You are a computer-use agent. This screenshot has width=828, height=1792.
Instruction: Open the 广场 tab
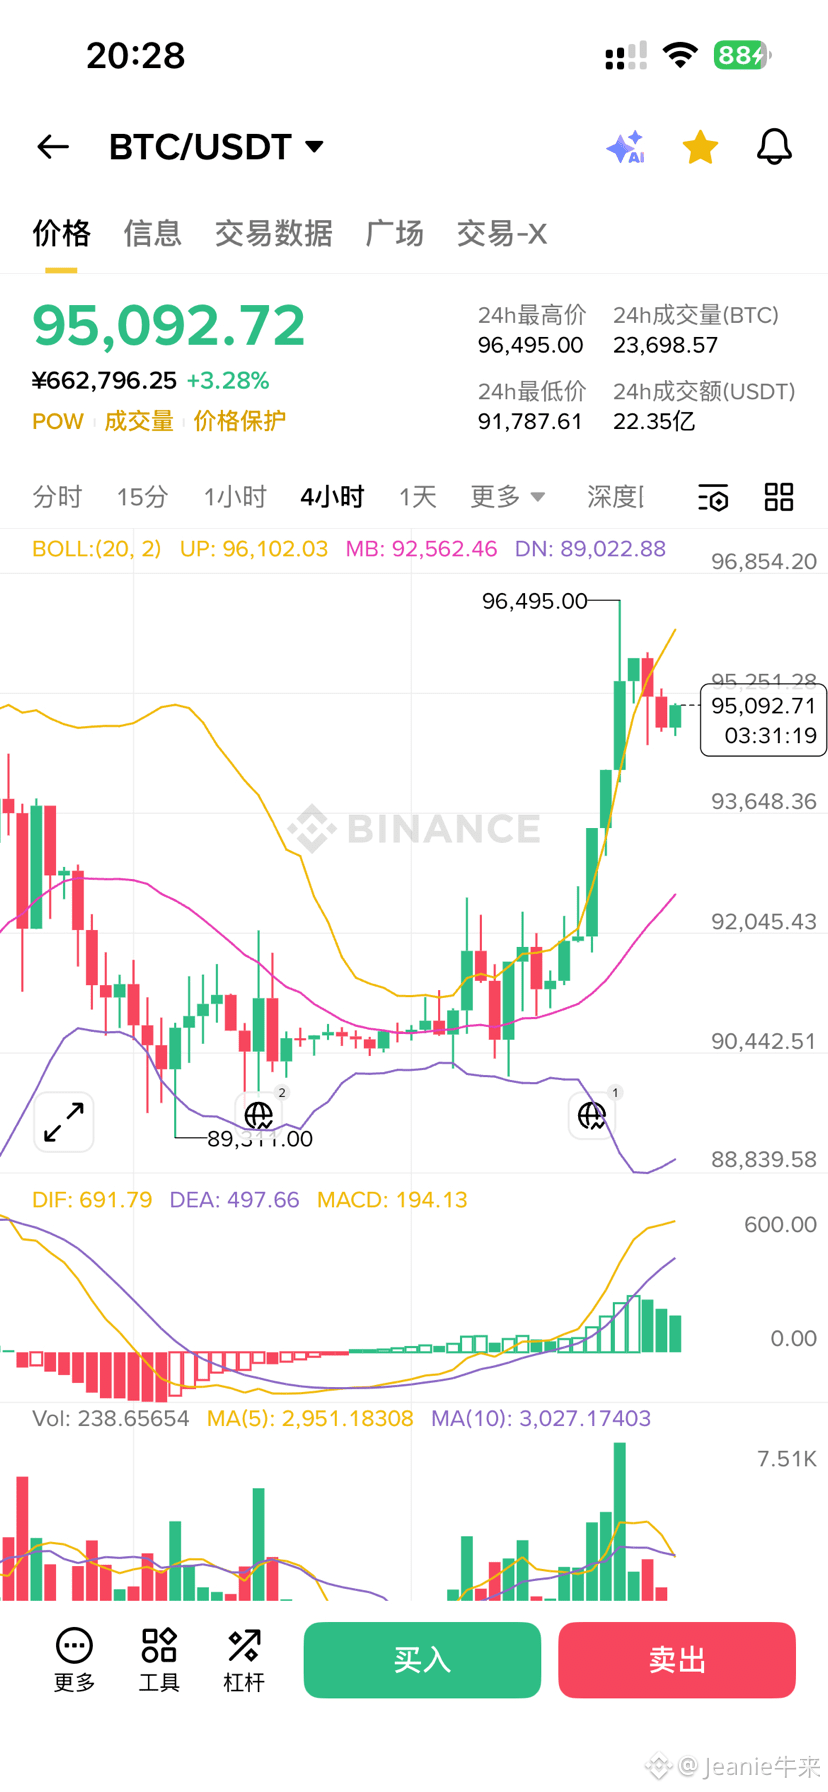(x=394, y=234)
